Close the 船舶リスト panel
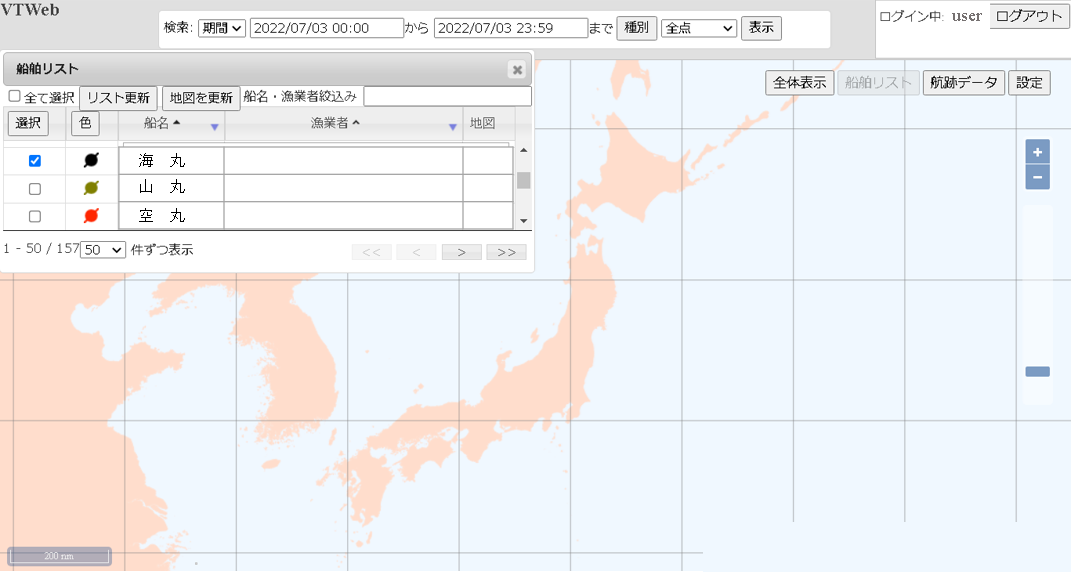1074x572 pixels. coord(516,69)
